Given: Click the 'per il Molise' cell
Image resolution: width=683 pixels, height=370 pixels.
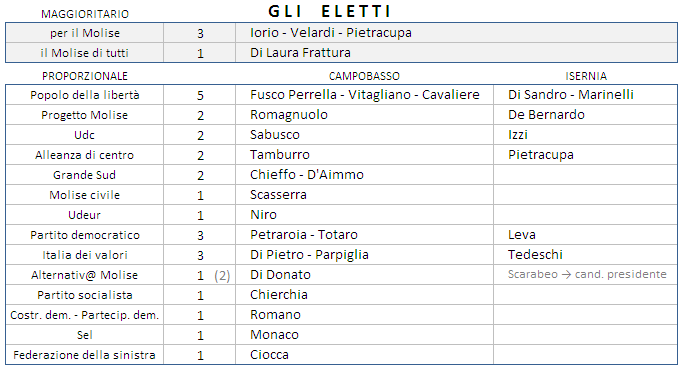Looking at the screenshot, I should pyautogui.click(x=85, y=33).
